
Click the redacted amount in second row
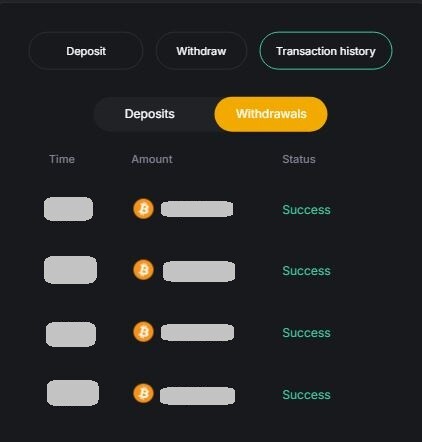pos(199,271)
